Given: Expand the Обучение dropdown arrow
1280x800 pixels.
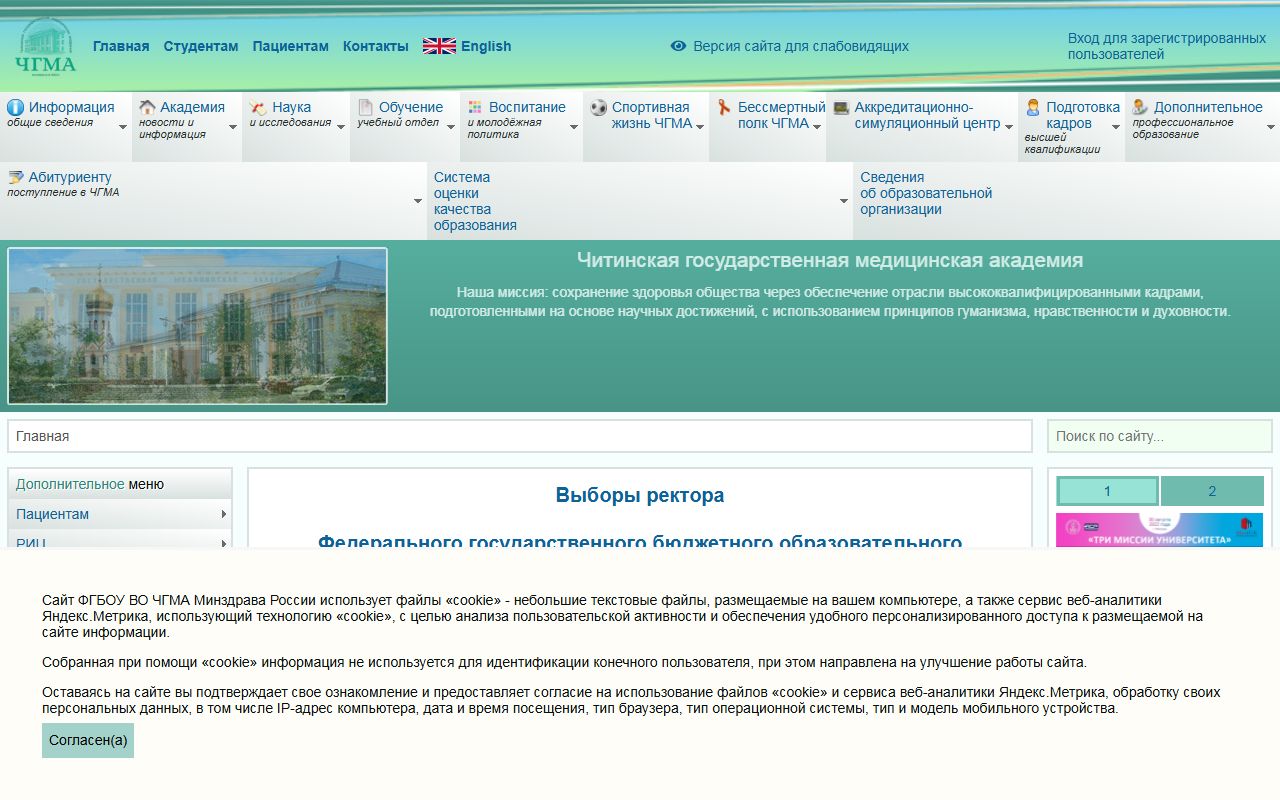Looking at the screenshot, I should point(451,127).
